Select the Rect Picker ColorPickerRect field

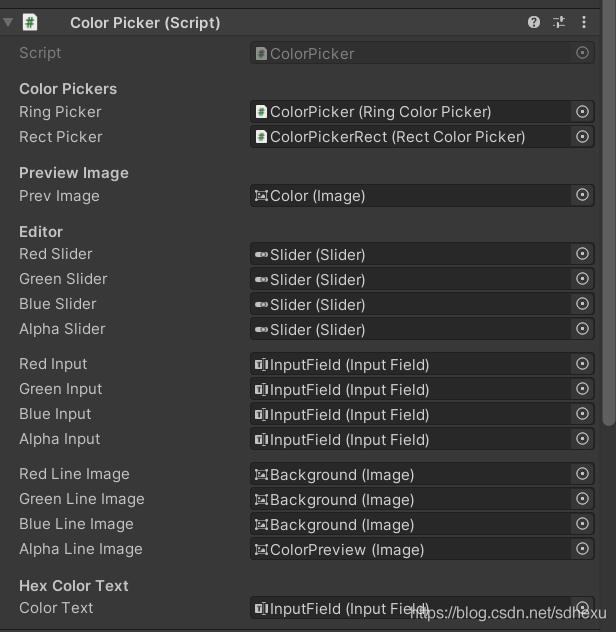[x=410, y=137]
